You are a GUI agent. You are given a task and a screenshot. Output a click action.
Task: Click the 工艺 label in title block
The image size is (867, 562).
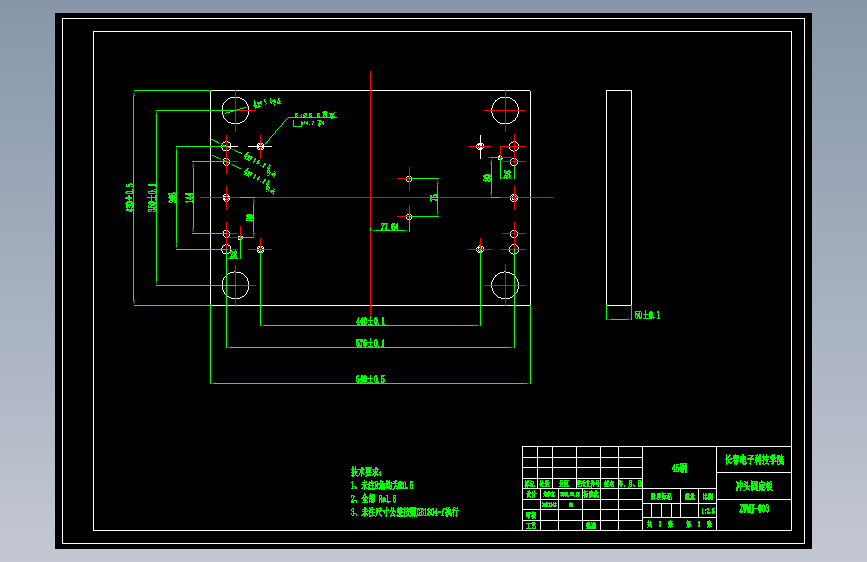(x=531, y=525)
